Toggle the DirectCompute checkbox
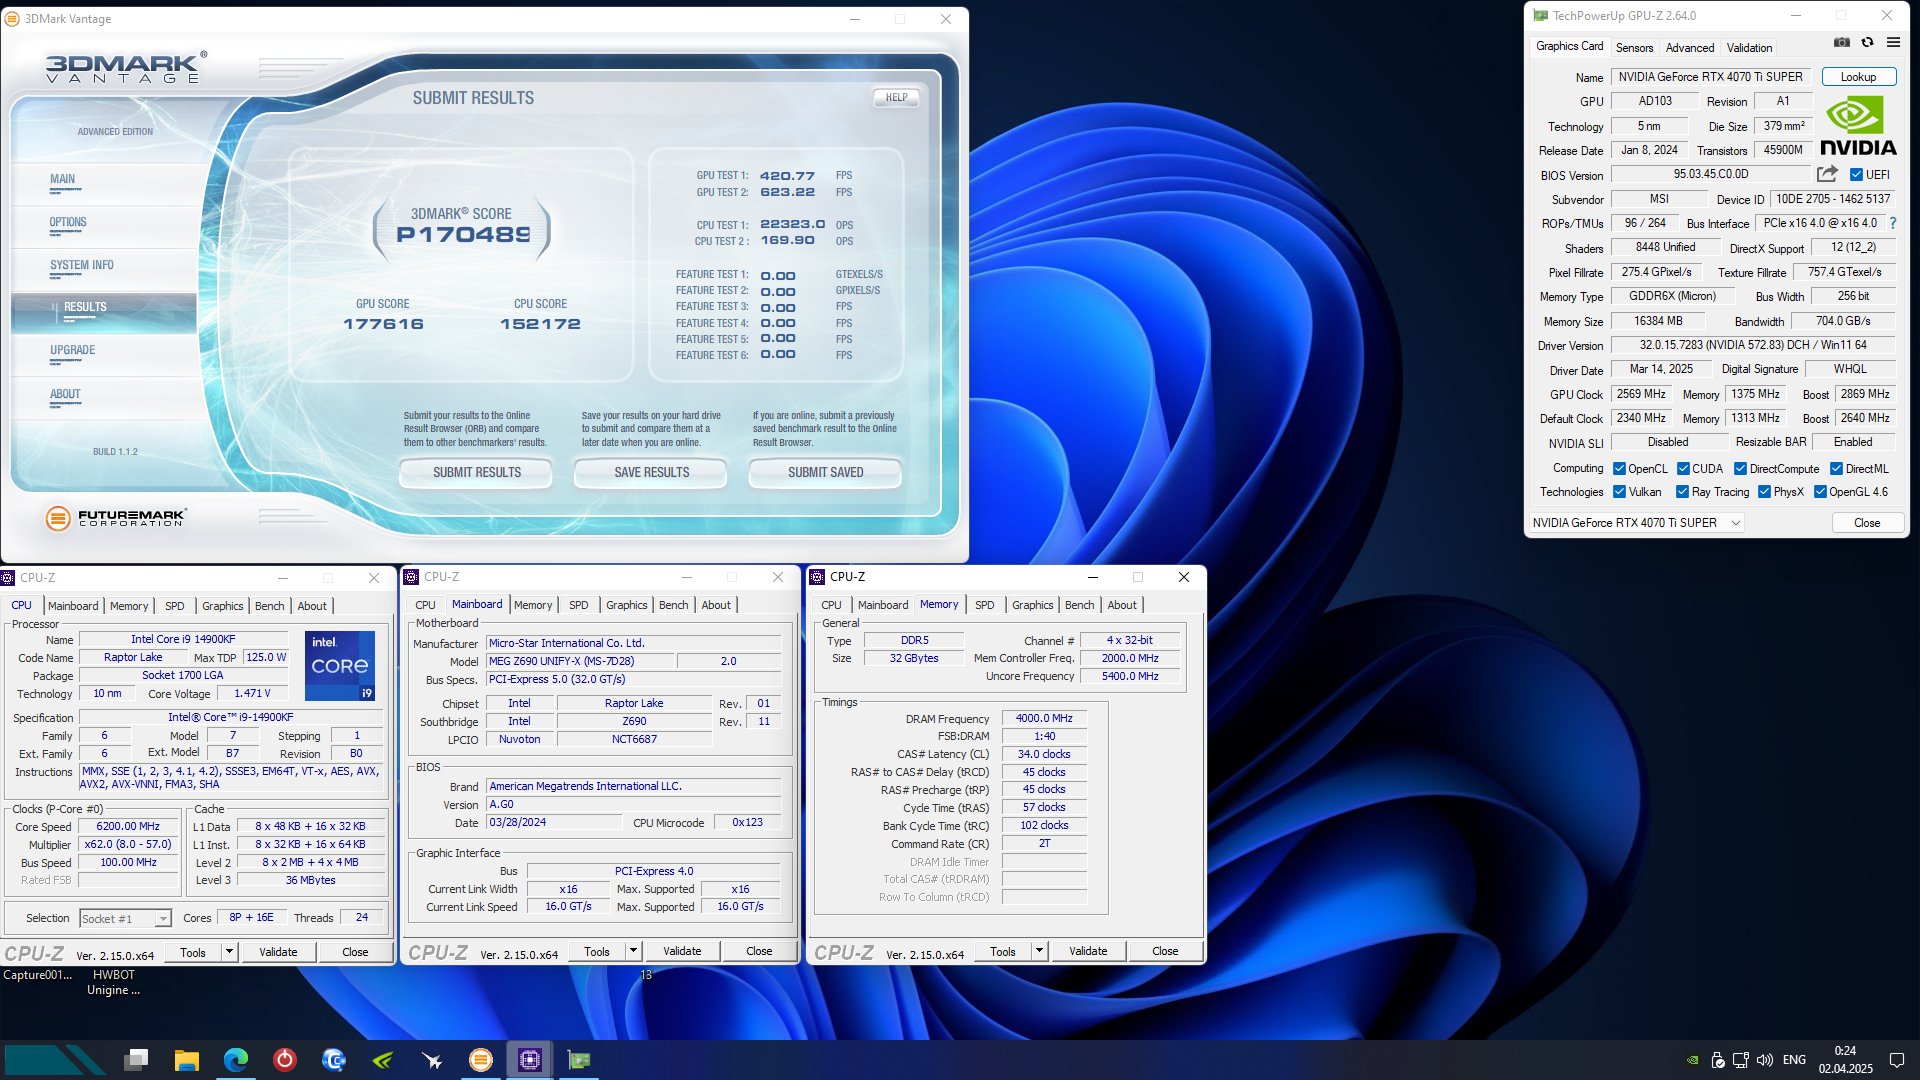1920x1080 pixels. (1740, 469)
